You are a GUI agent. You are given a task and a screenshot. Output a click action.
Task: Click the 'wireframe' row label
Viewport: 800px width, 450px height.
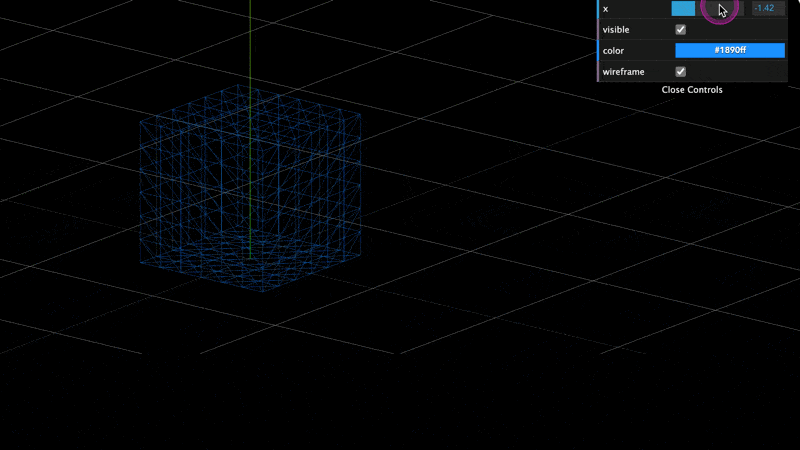tap(622, 72)
